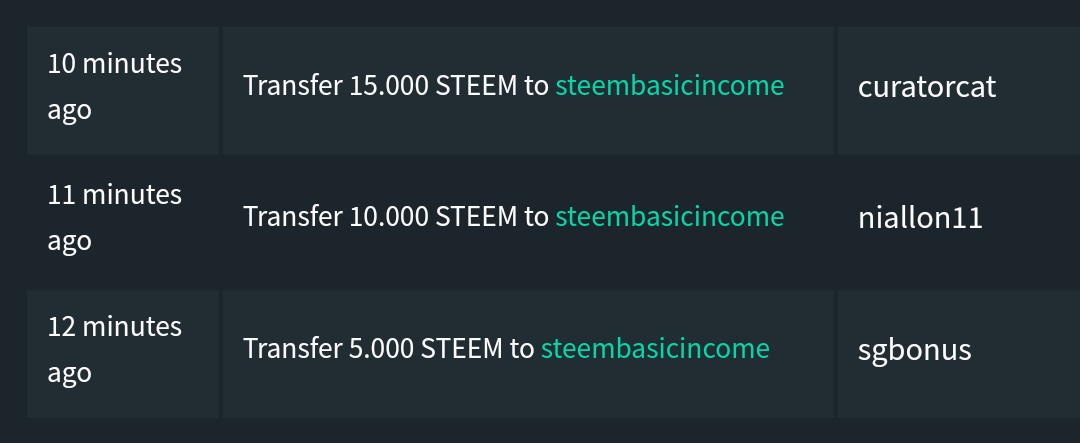
Task: Click the "11 minutes" timestamp text
Action: click(114, 195)
